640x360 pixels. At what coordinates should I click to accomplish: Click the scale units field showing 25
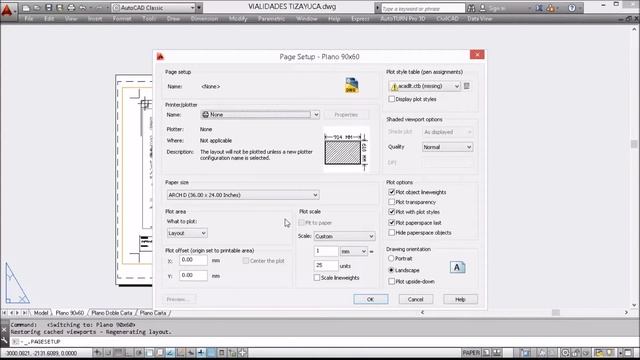click(x=326, y=265)
